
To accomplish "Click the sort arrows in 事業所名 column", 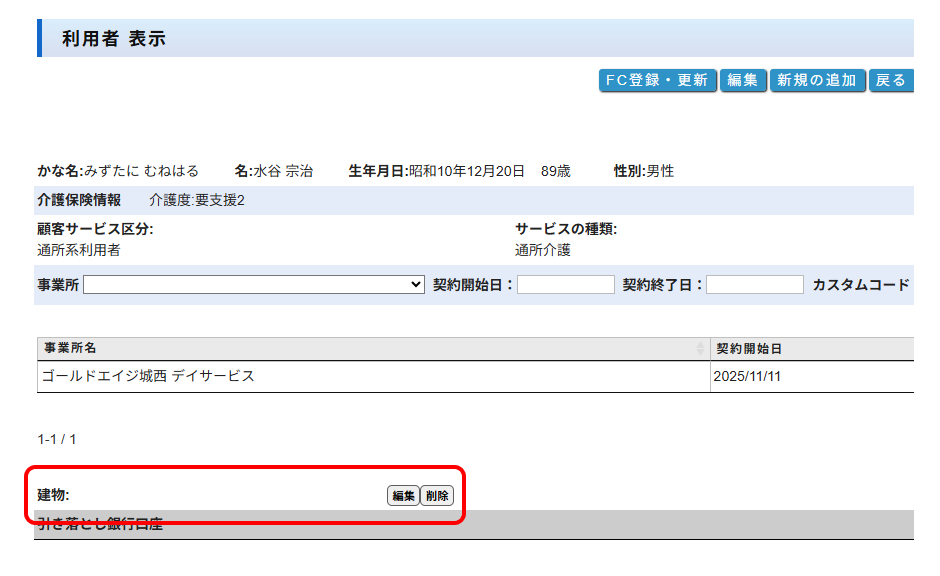I will pyautogui.click(x=700, y=348).
